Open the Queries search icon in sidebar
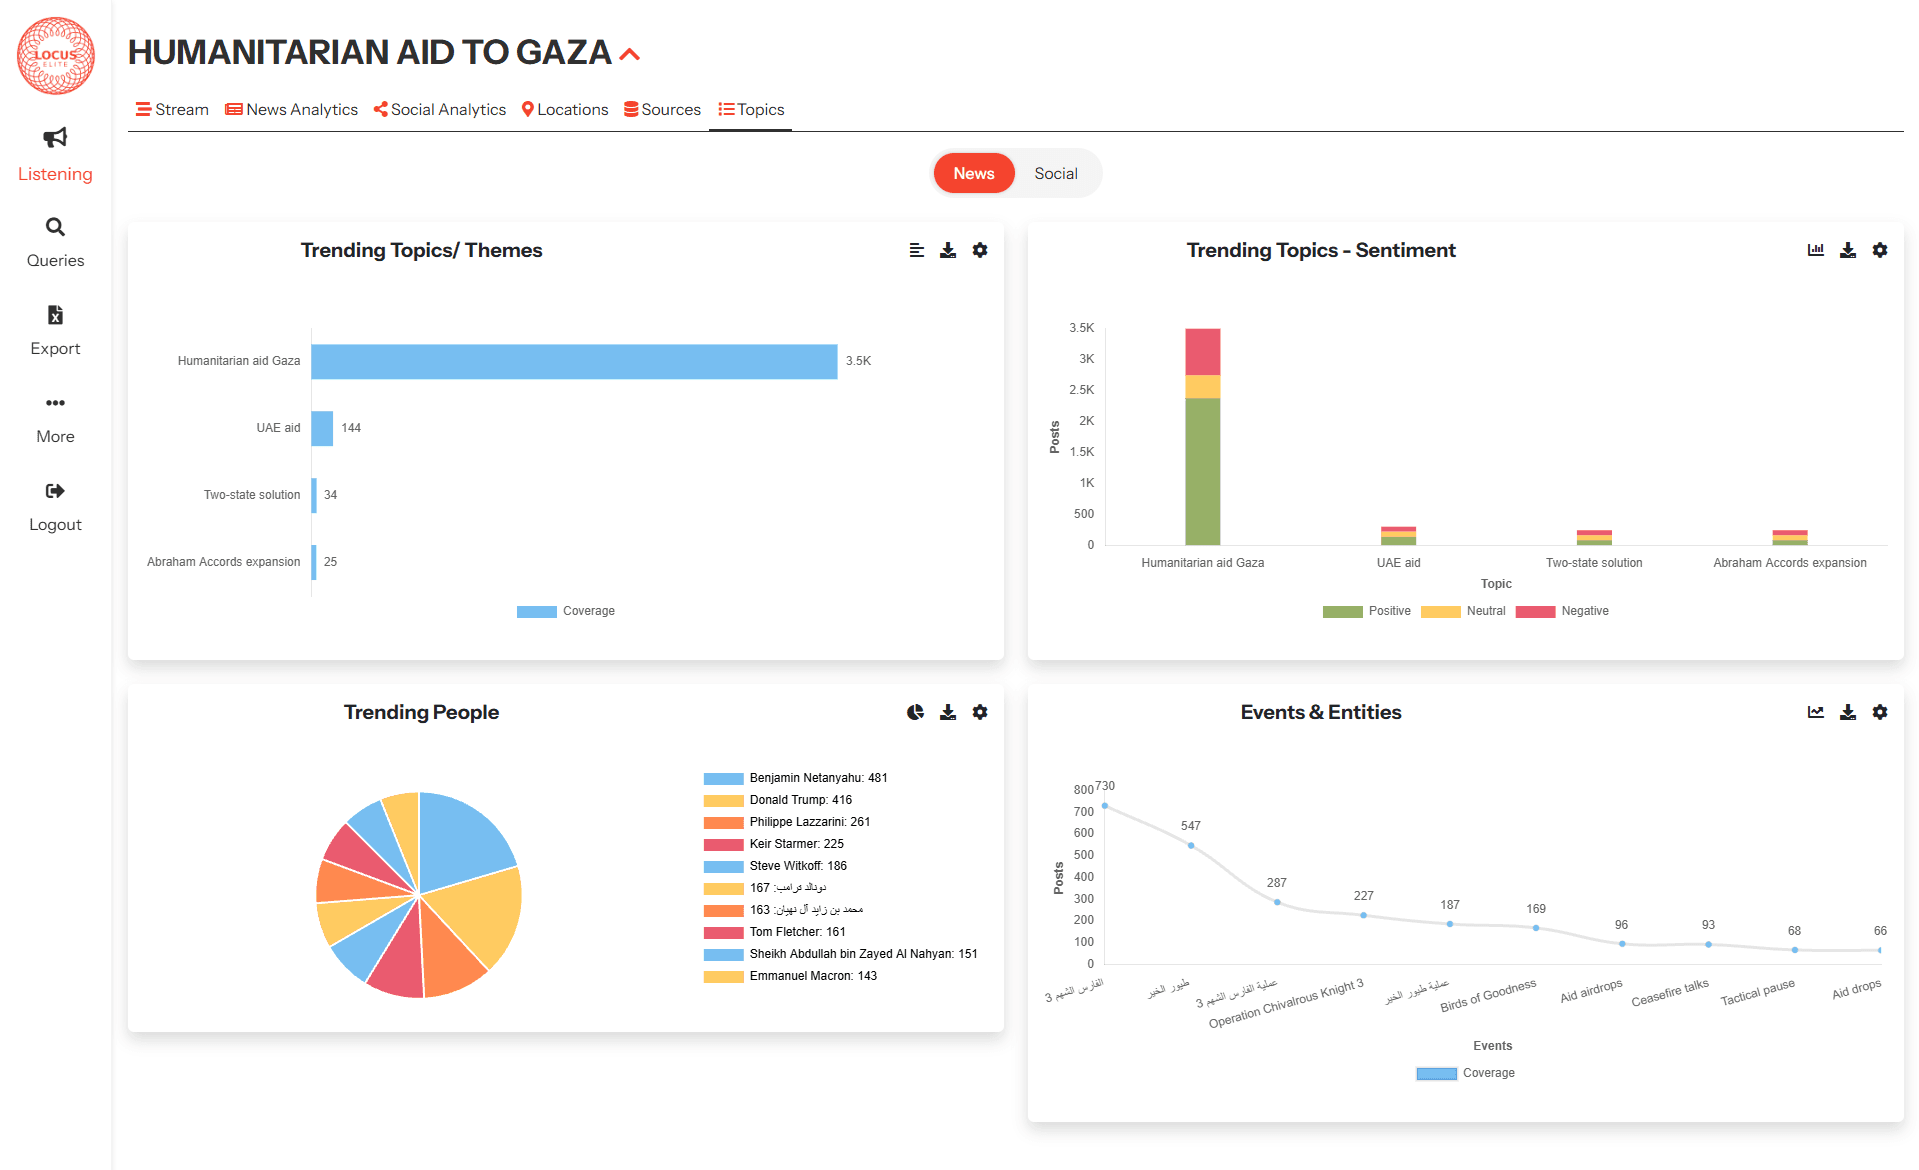Viewport: 1919px width, 1170px height. pyautogui.click(x=55, y=227)
